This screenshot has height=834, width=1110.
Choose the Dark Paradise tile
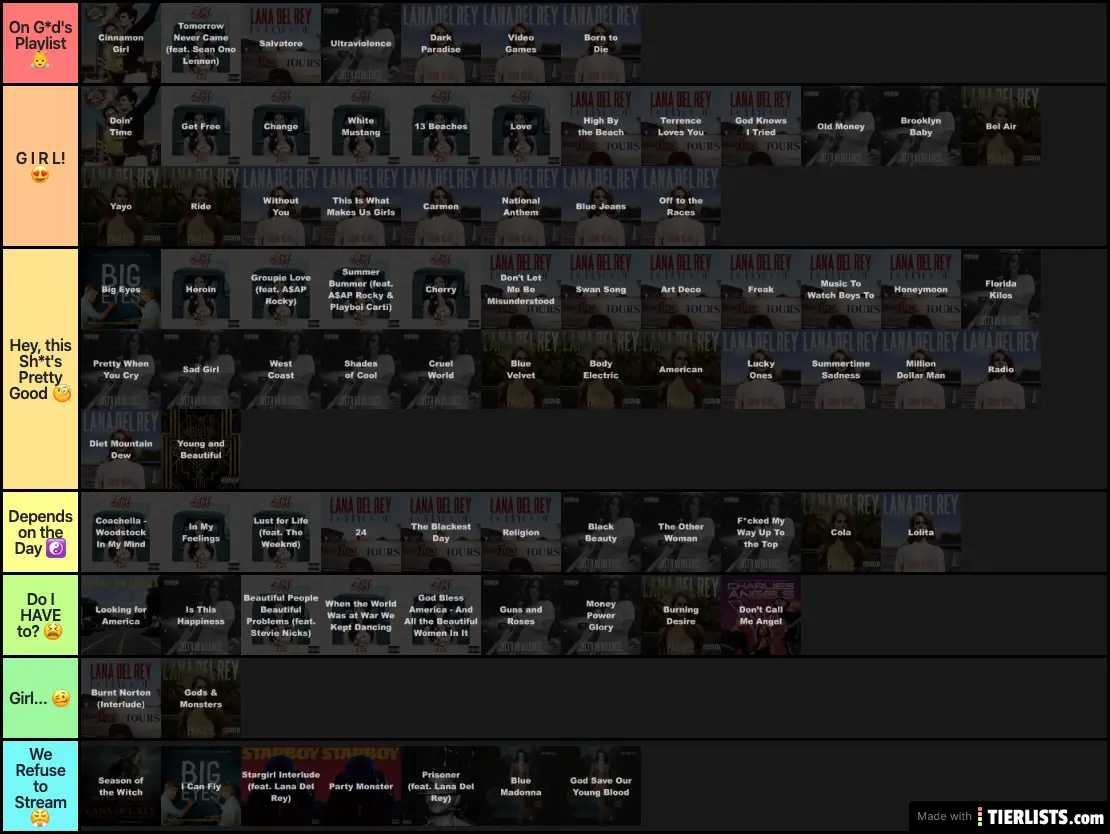[441, 43]
